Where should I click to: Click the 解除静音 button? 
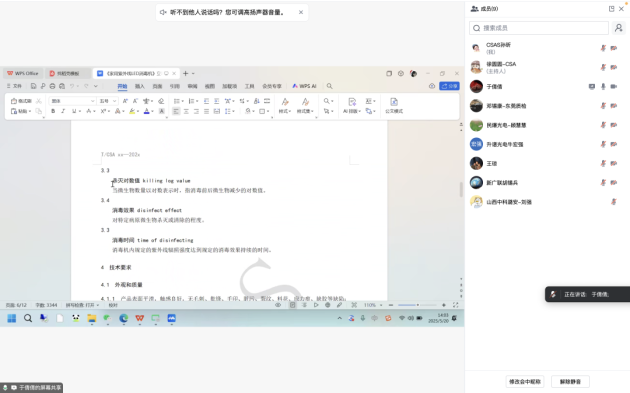tap(570, 381)
